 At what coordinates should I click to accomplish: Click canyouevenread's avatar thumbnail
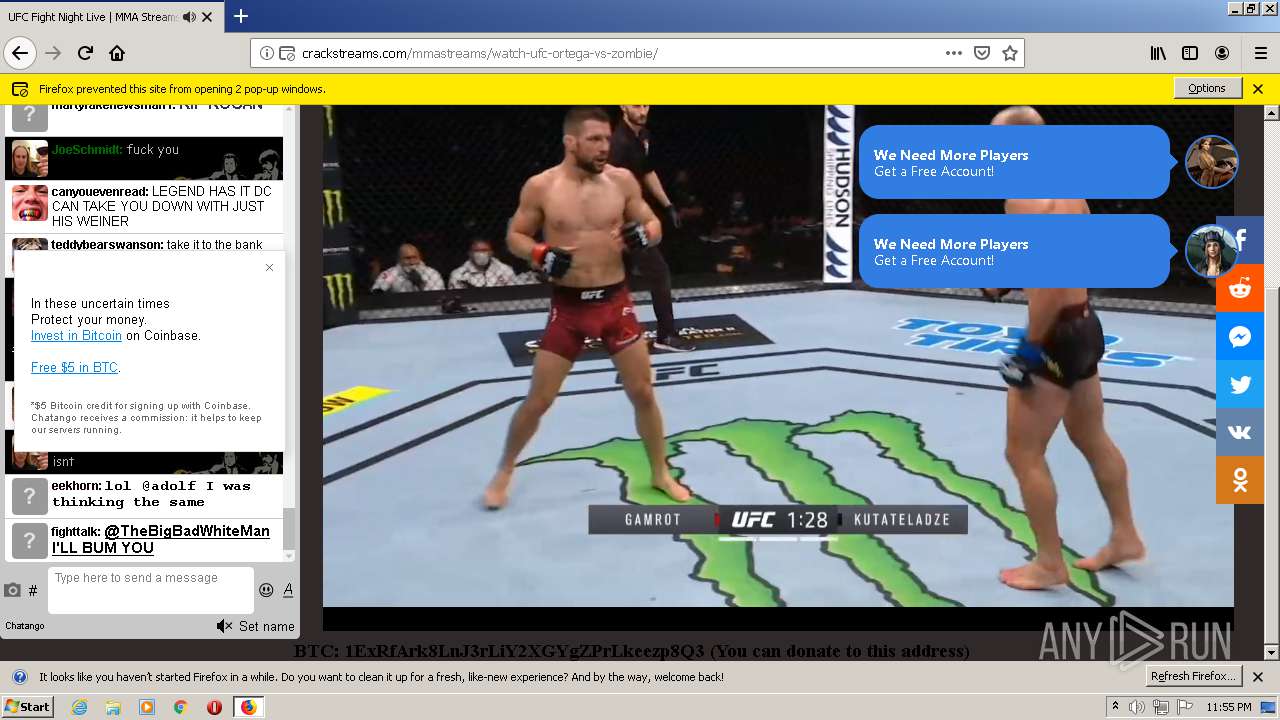pyautogui.click(x=29, y=202)
